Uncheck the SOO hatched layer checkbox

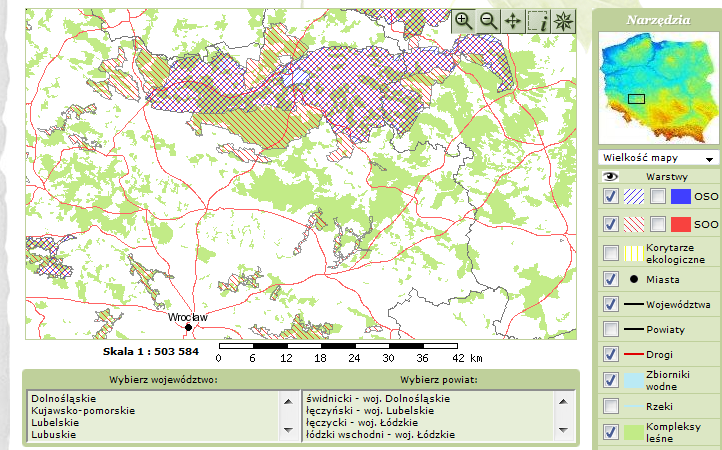611,224
